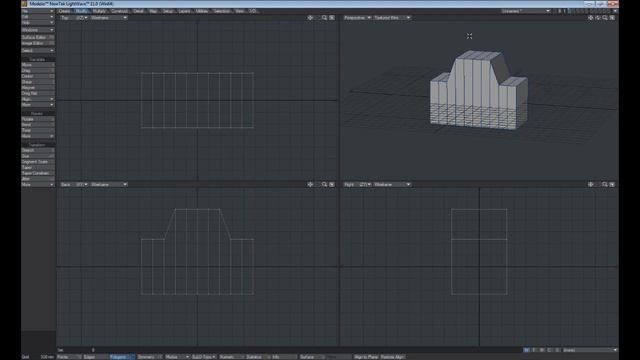
Task: Select the Segment Scale tool
Action: point(38,162)
